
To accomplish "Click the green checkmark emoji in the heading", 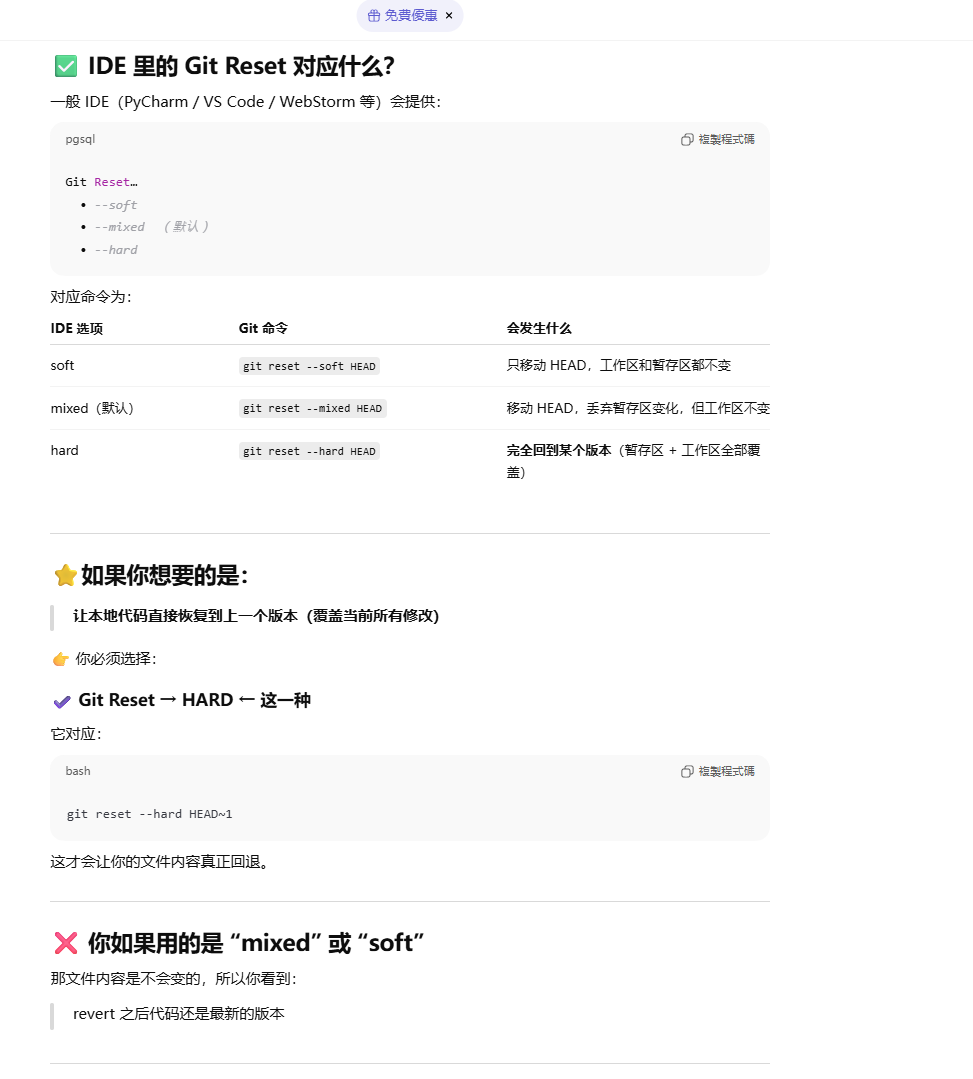I will coord(66,66).
